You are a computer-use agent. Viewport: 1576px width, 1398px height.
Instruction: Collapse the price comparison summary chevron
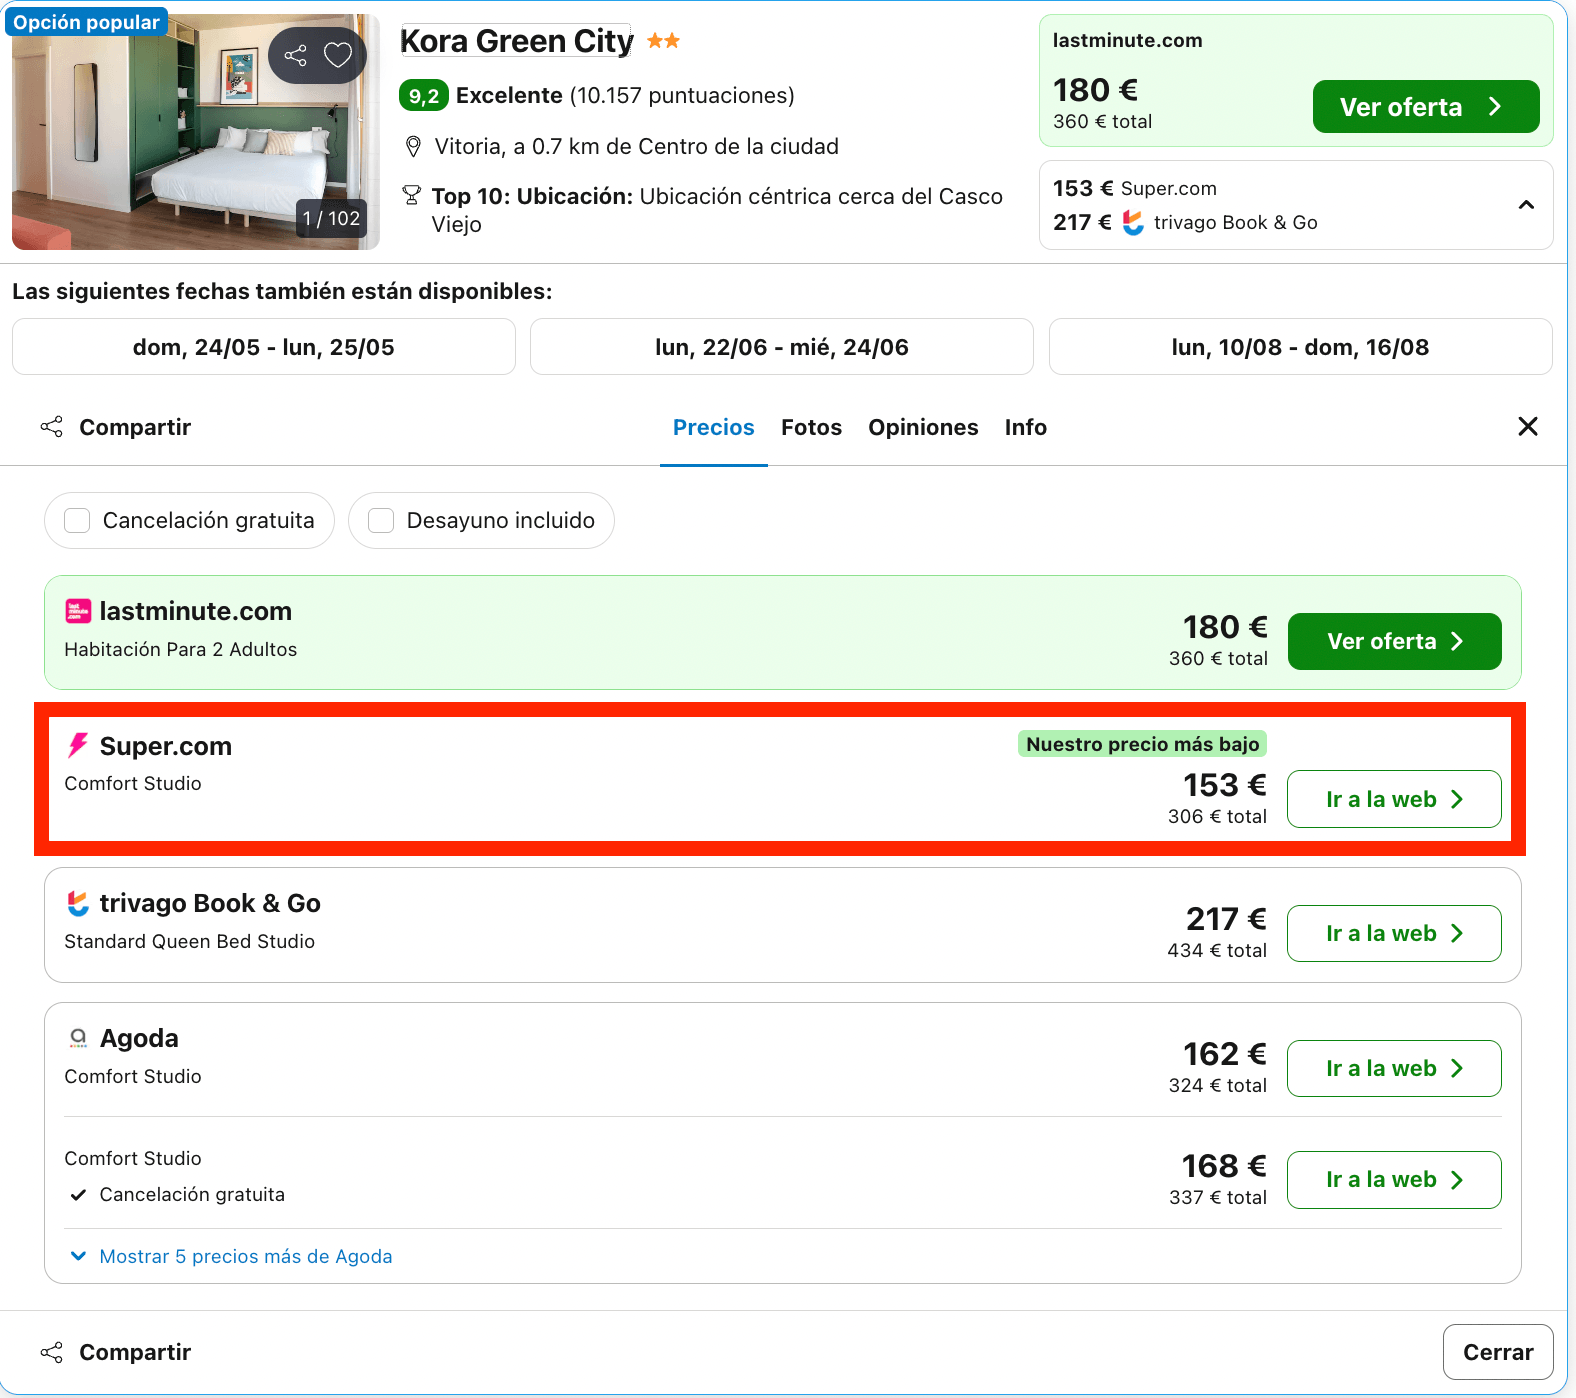coord(1526,205)
